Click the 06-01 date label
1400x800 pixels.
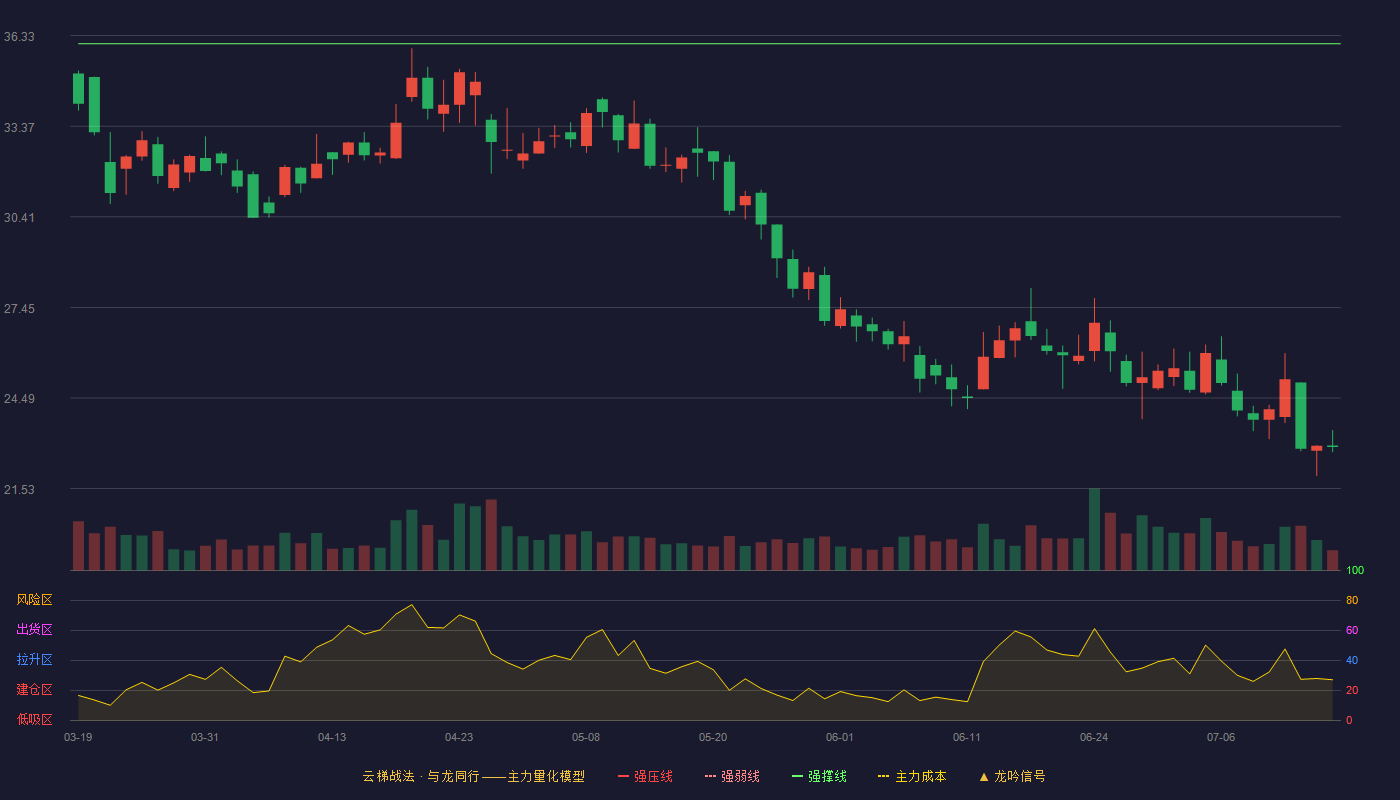point(840,737)
